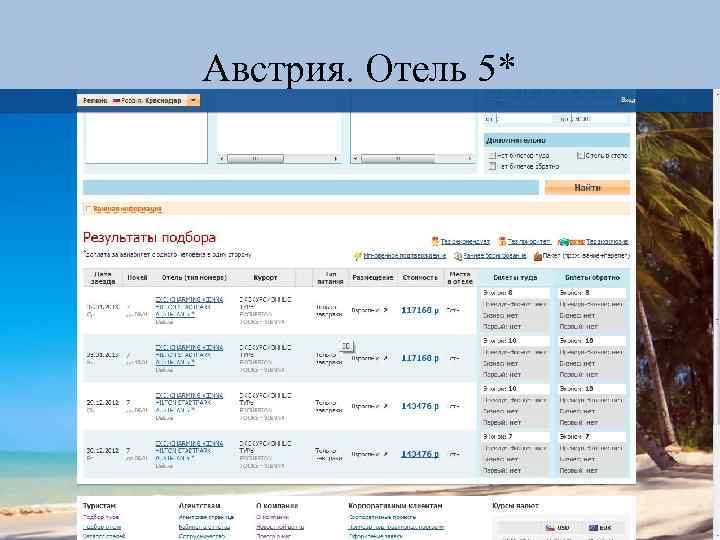This screenshot has height=540, width=720.
Task: Click first row price 117168 р
Action: coord(420,310)
